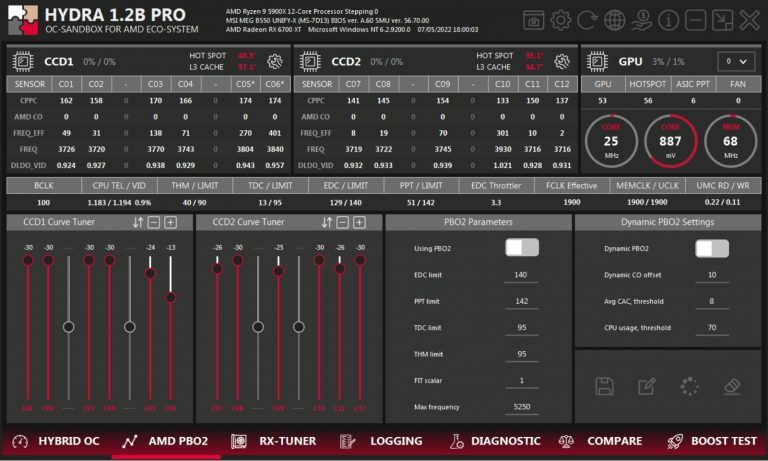Click the Dynamic CO offset field
This screenshot has width=768, height=461.
point(712,275)
